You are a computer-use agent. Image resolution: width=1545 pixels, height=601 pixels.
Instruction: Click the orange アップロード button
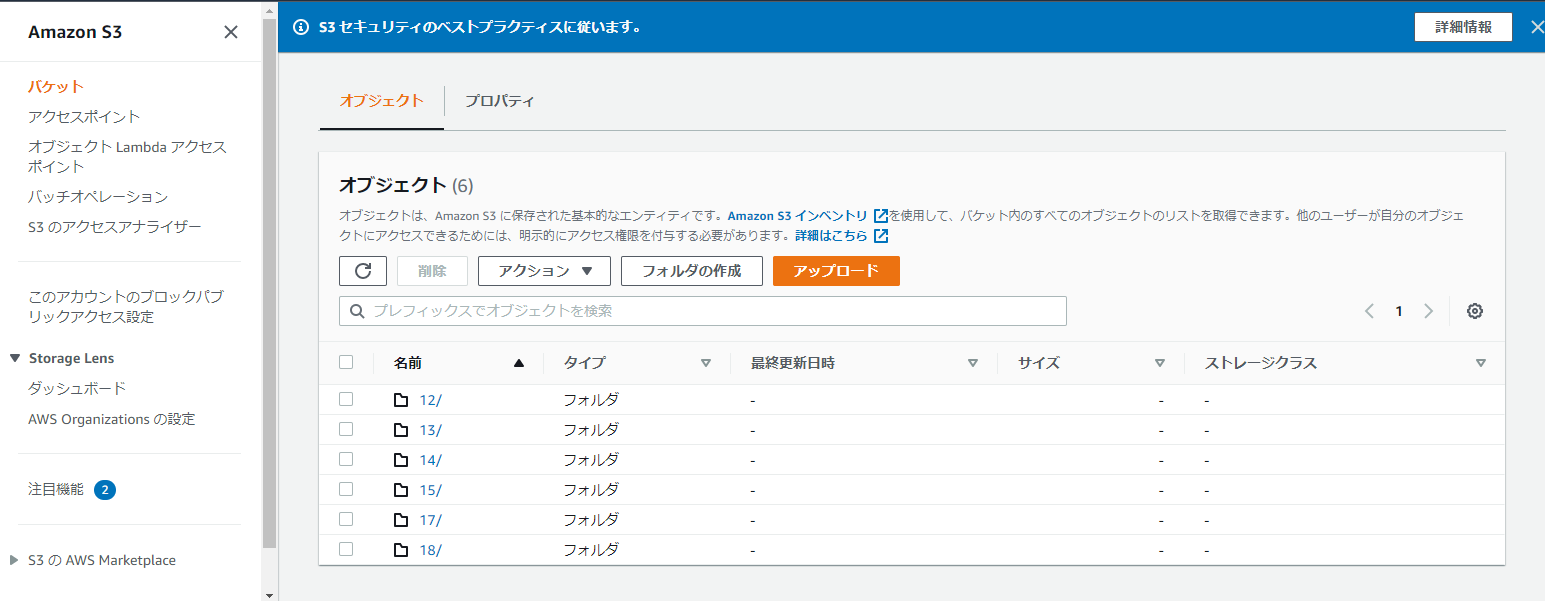point(836,271)
